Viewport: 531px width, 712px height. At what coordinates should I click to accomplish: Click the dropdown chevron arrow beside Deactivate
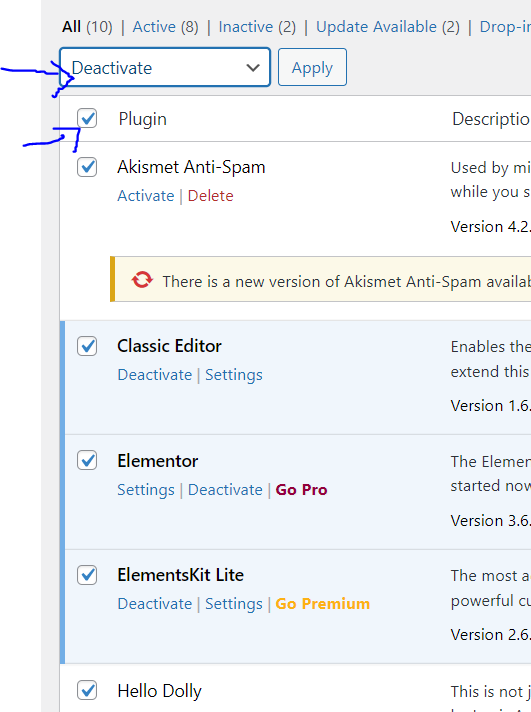pos(253,68)
